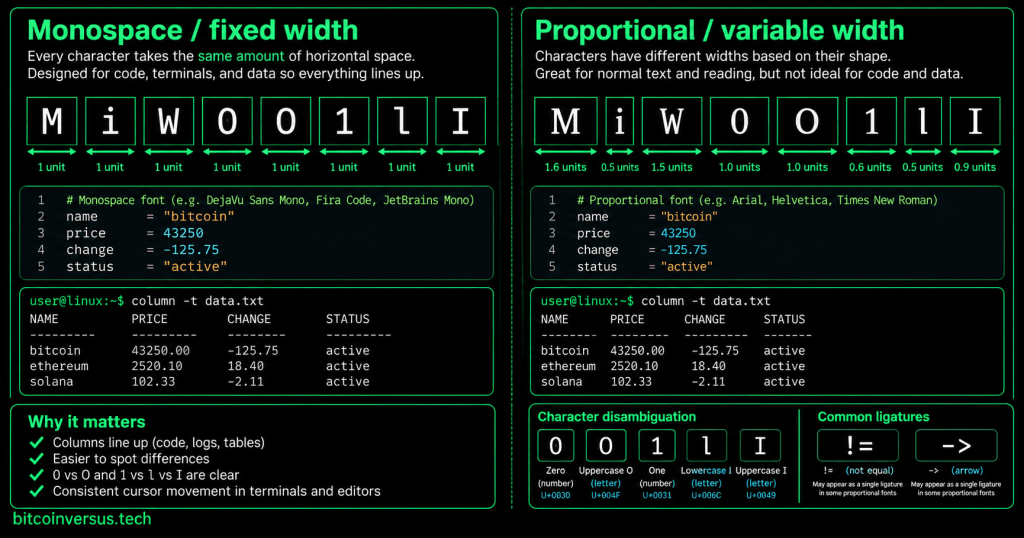The image size is (1024, 538).
Task: Click the "1 unit" label under monospace M
Action: [x=52, y=167]
